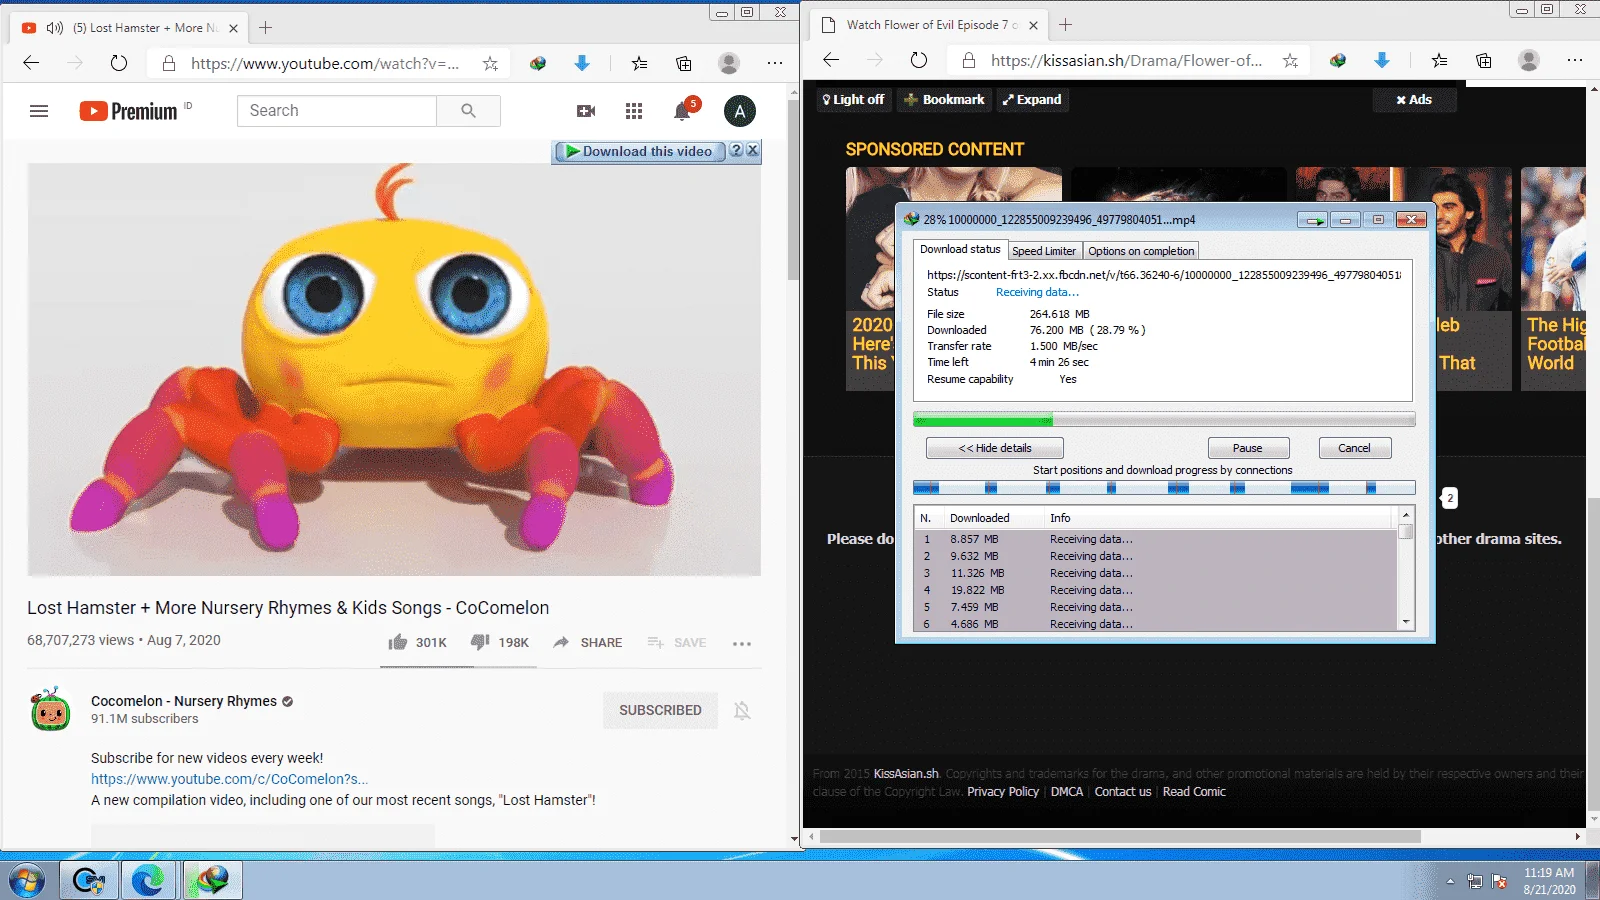The width and height of the screenshot is (1600, 900).
Task: Open YouTube apps grid icon
Action: coord(634,111)
